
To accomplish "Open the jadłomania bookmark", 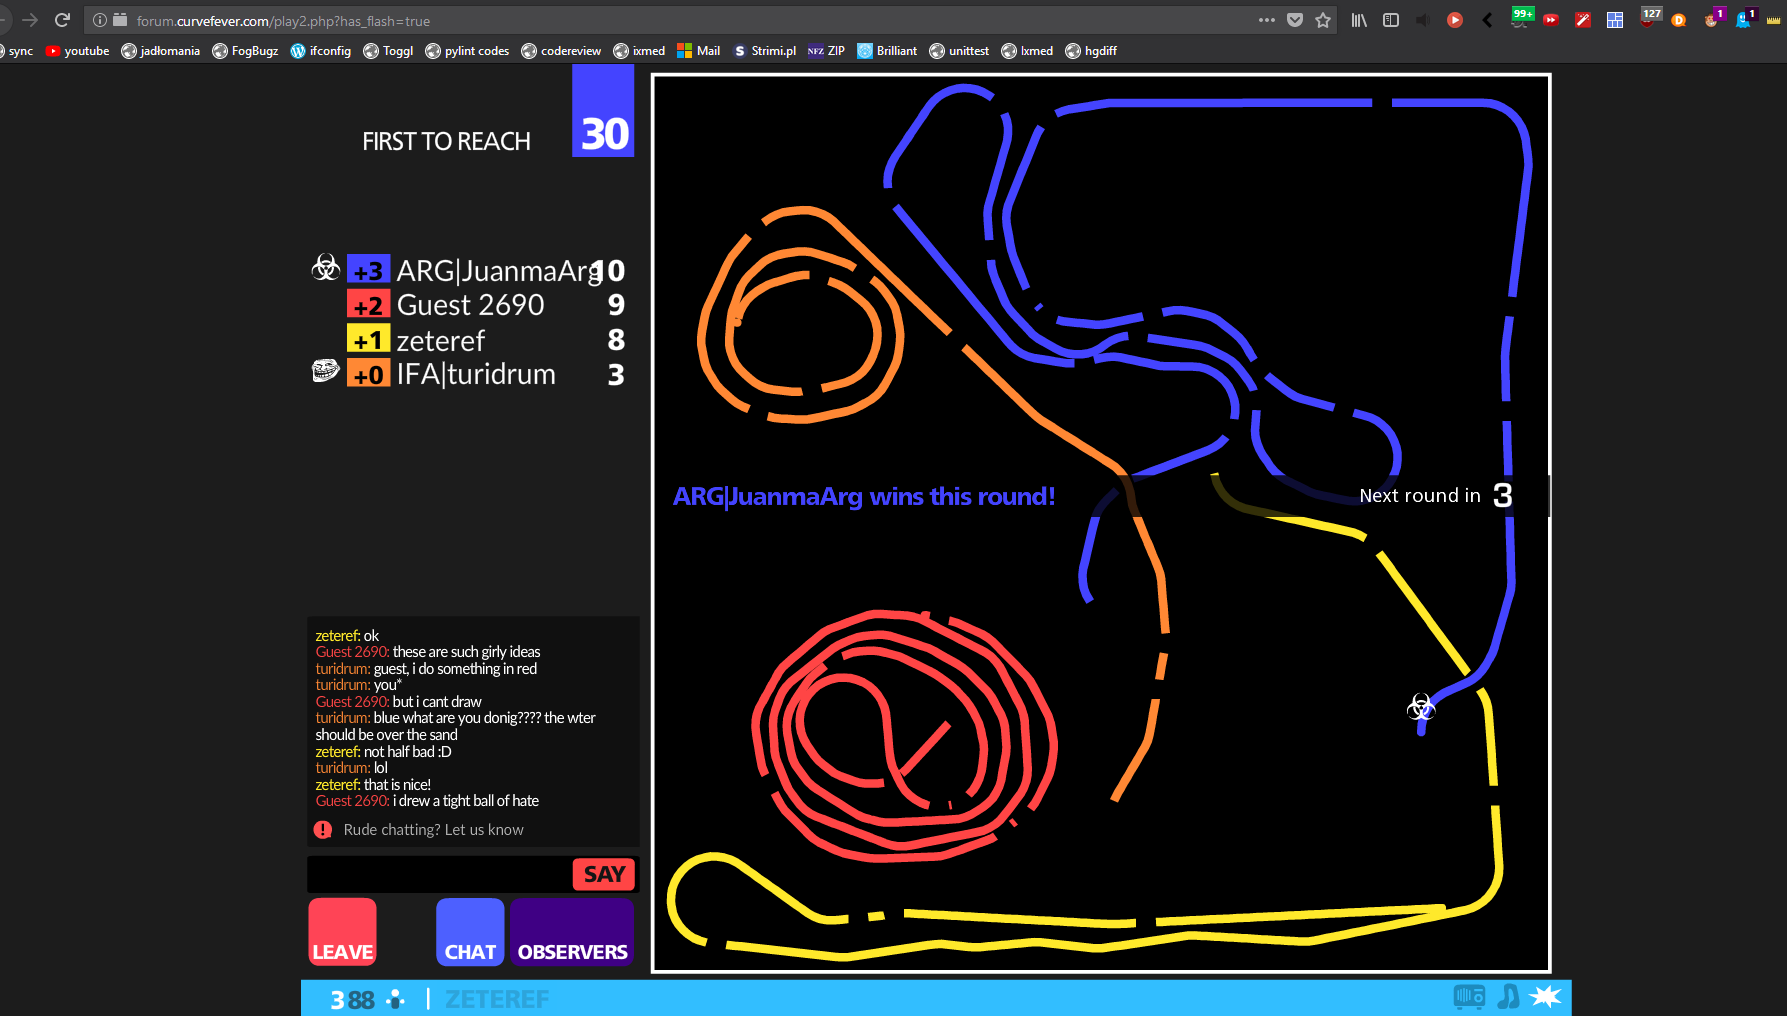I will [x=160, y=51].
